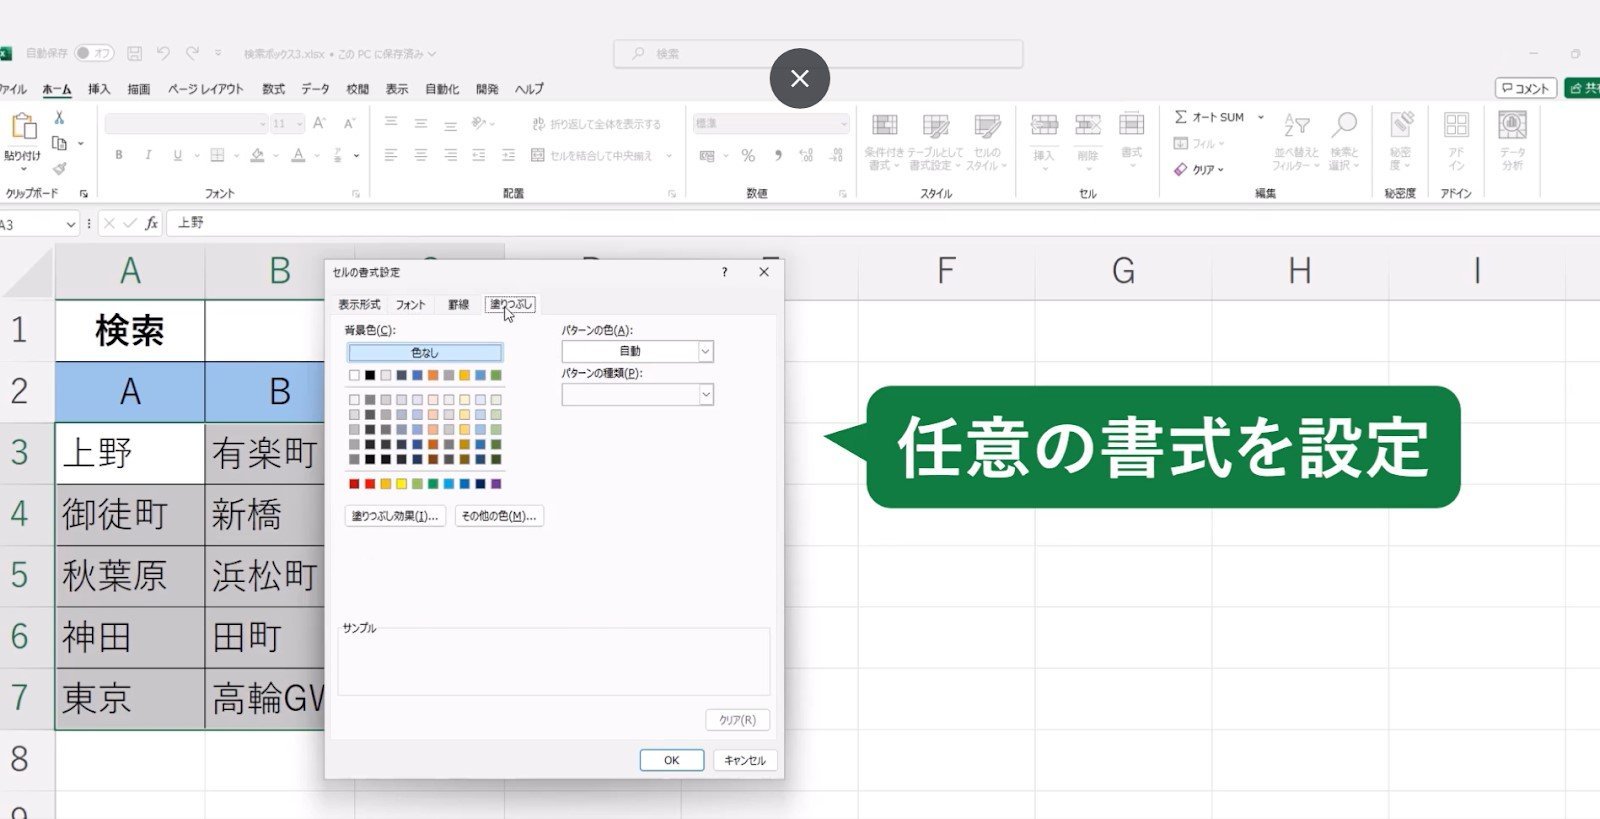1600x819 pixels.
Task: Select the cell containing 秋葉原
Action: (130, 576)
